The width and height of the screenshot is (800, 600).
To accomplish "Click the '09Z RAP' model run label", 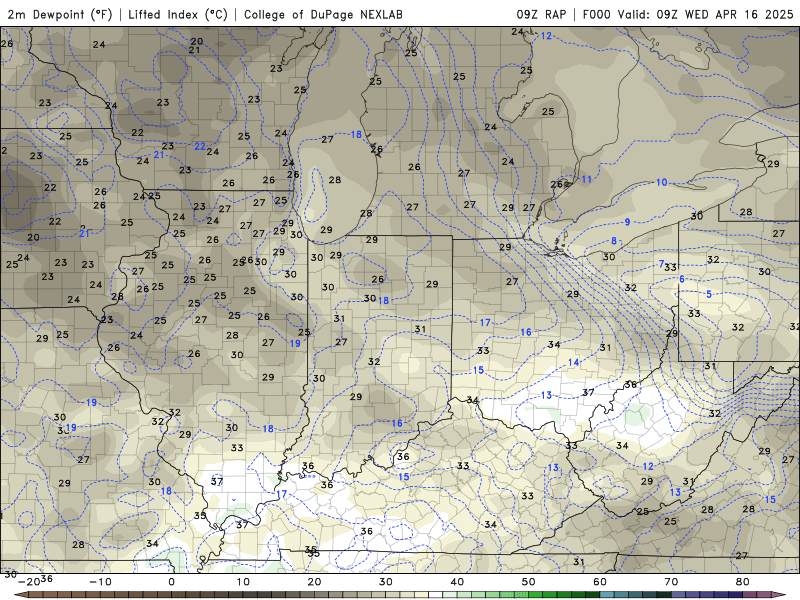I will [x=541, y=14].
